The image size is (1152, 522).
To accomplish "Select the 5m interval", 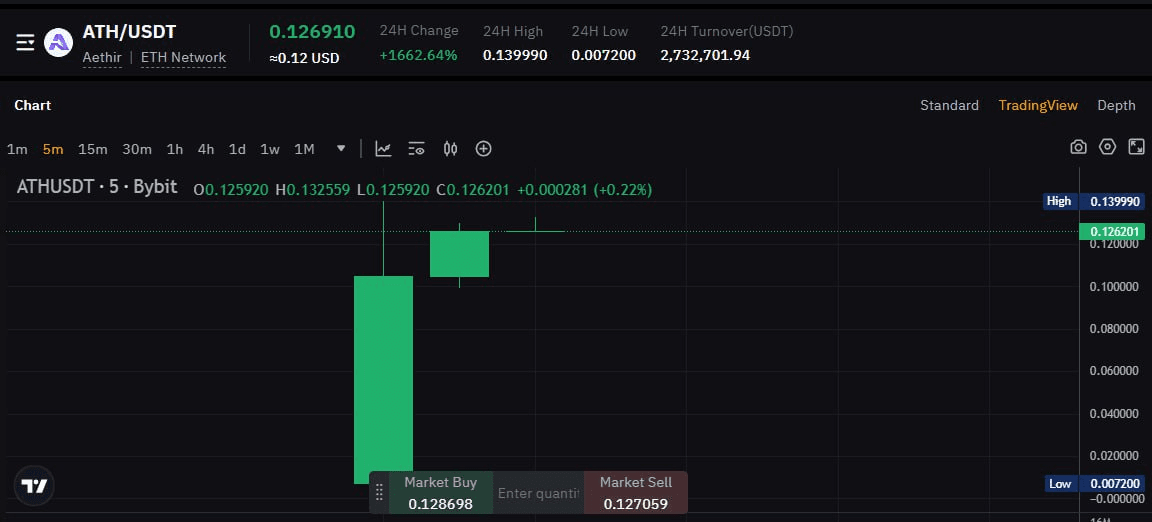I will [53, 149].
